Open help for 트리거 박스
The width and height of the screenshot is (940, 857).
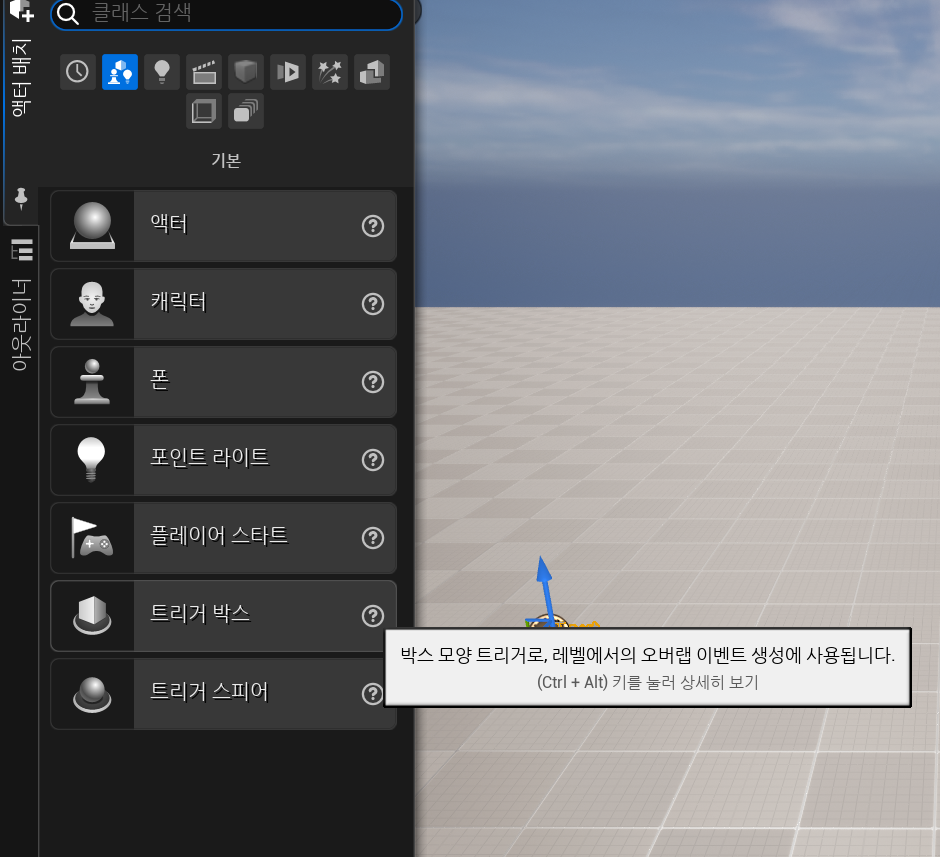373,615
